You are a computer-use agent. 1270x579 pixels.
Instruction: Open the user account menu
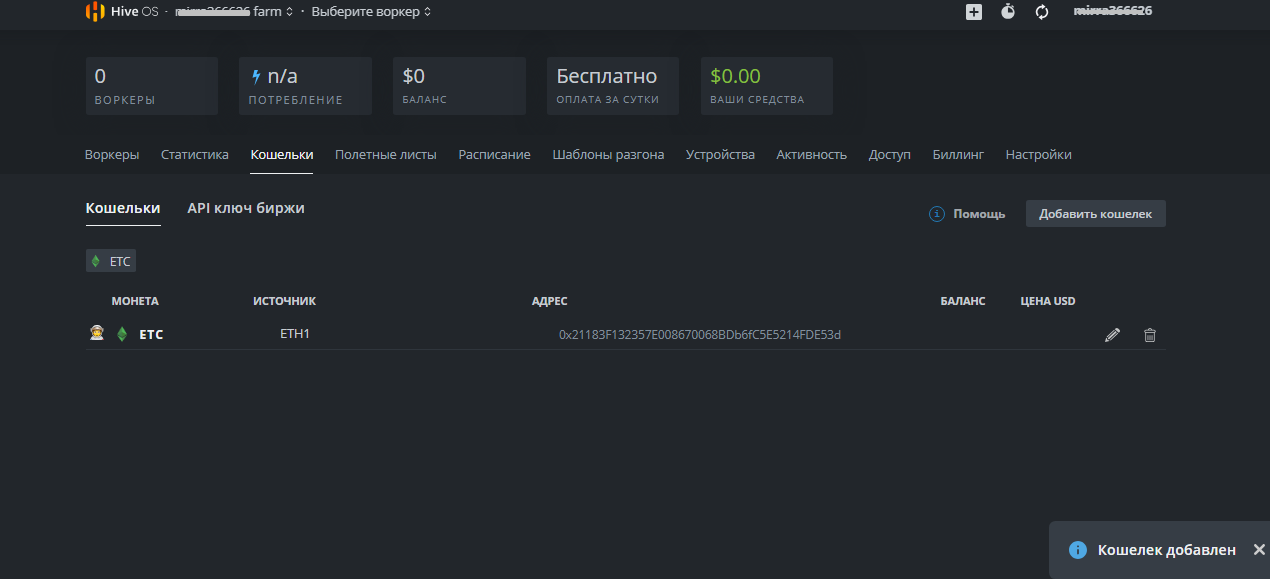click(1113, 12)
